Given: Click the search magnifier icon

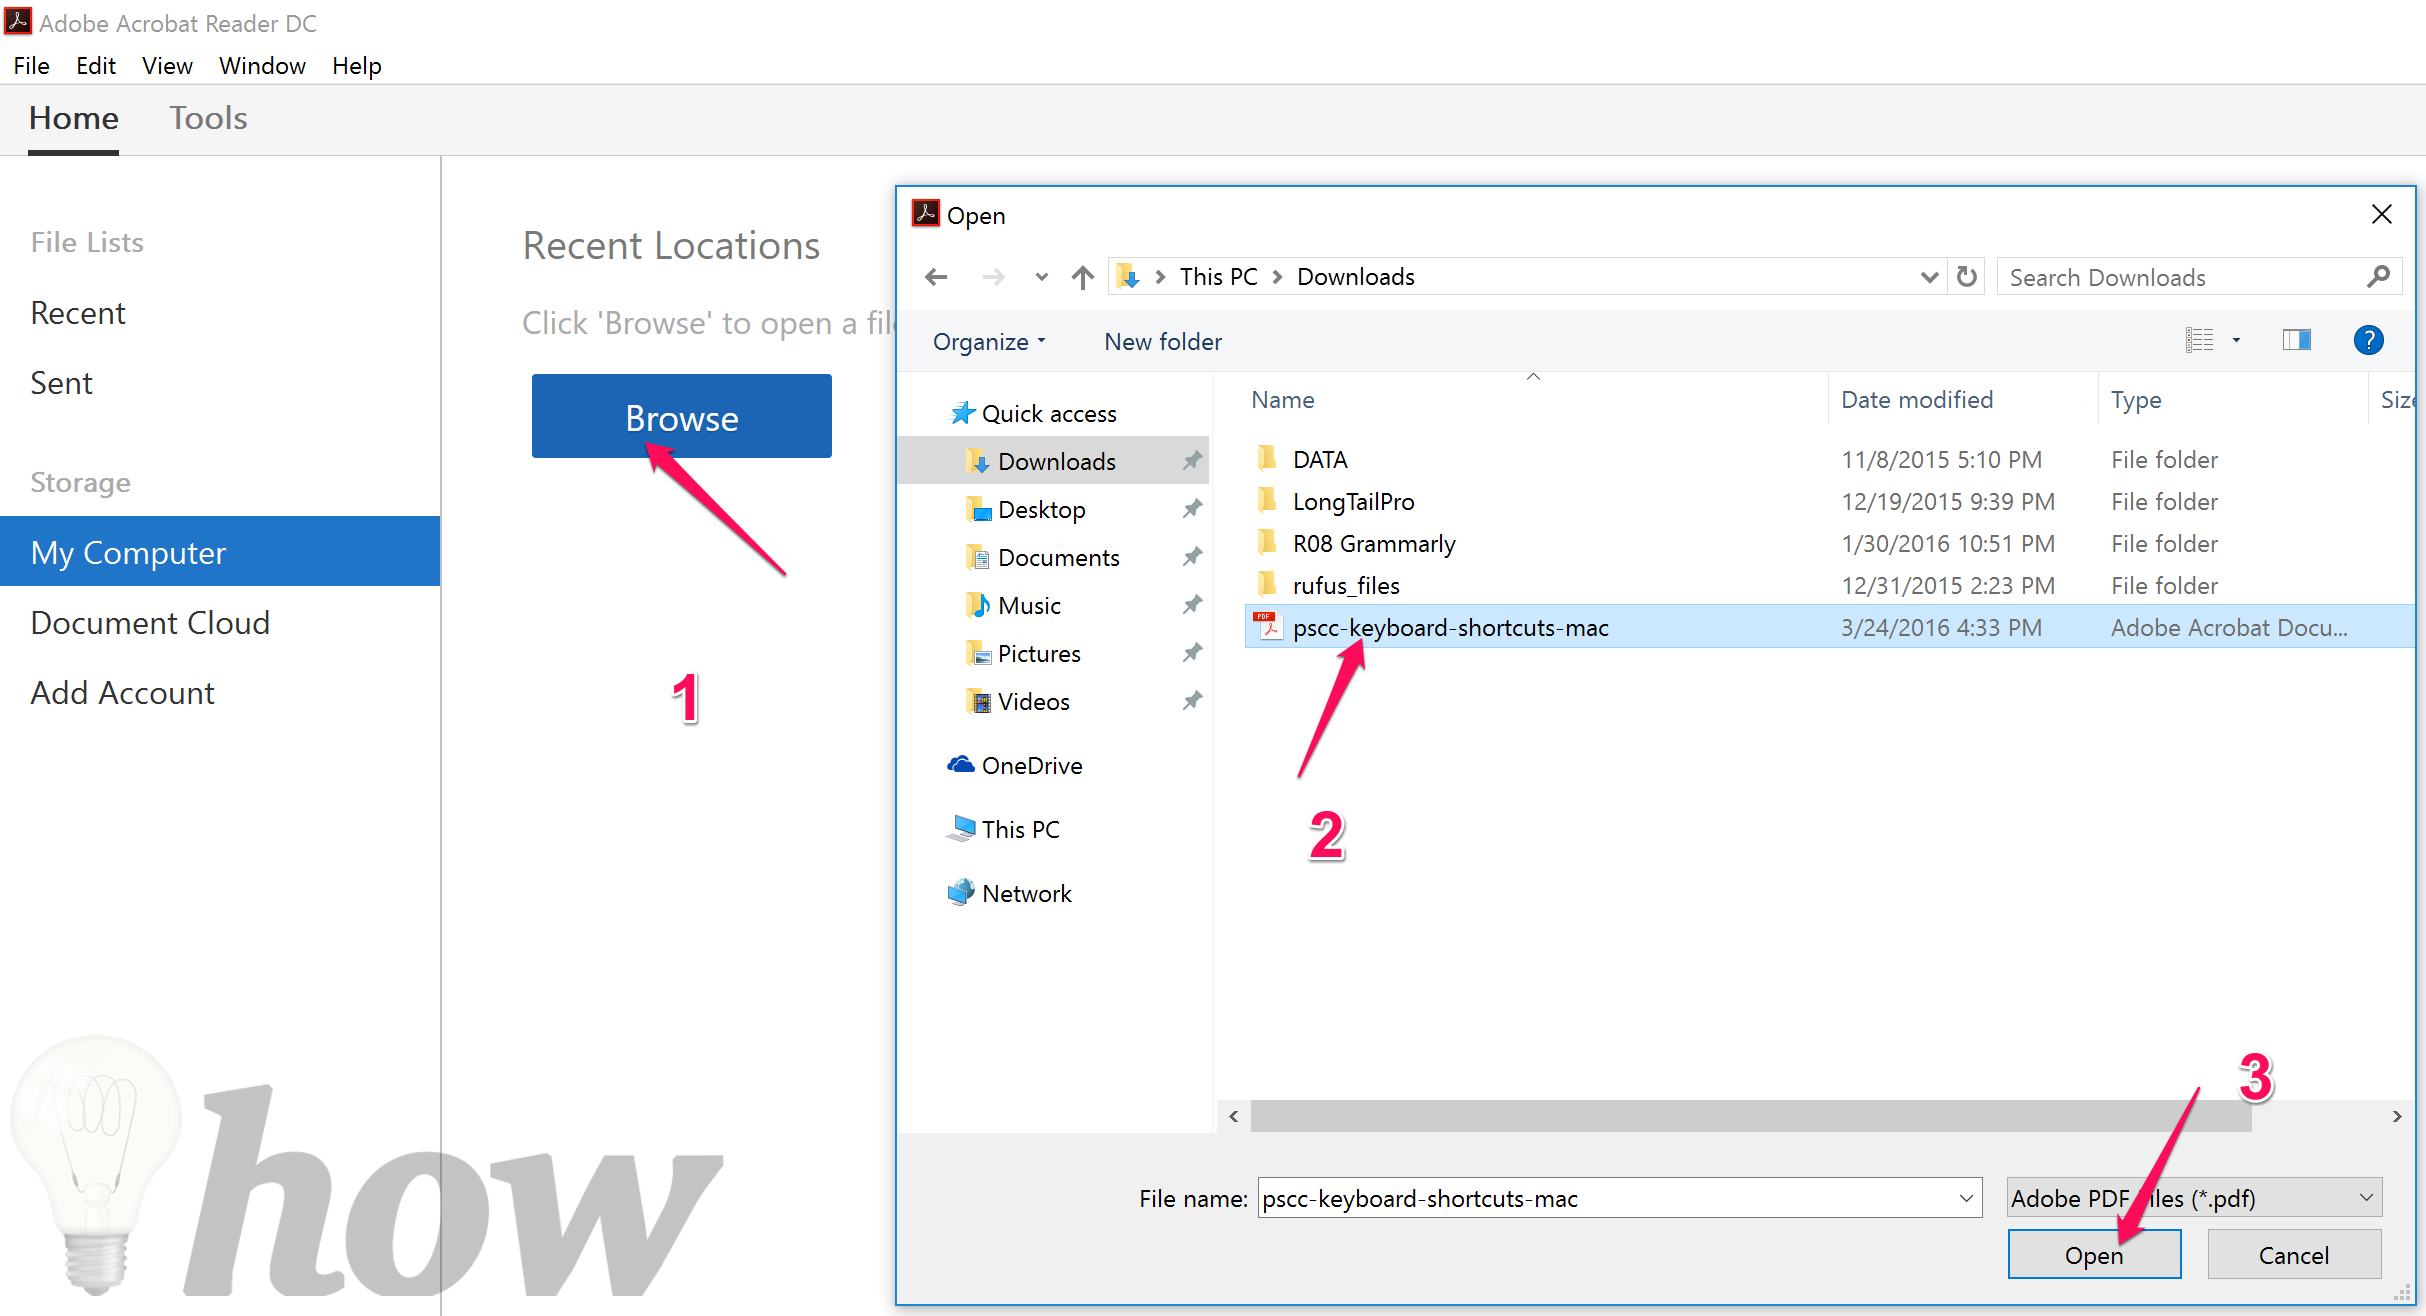Looking at the screenshot, I should [x=2378, y=276].
